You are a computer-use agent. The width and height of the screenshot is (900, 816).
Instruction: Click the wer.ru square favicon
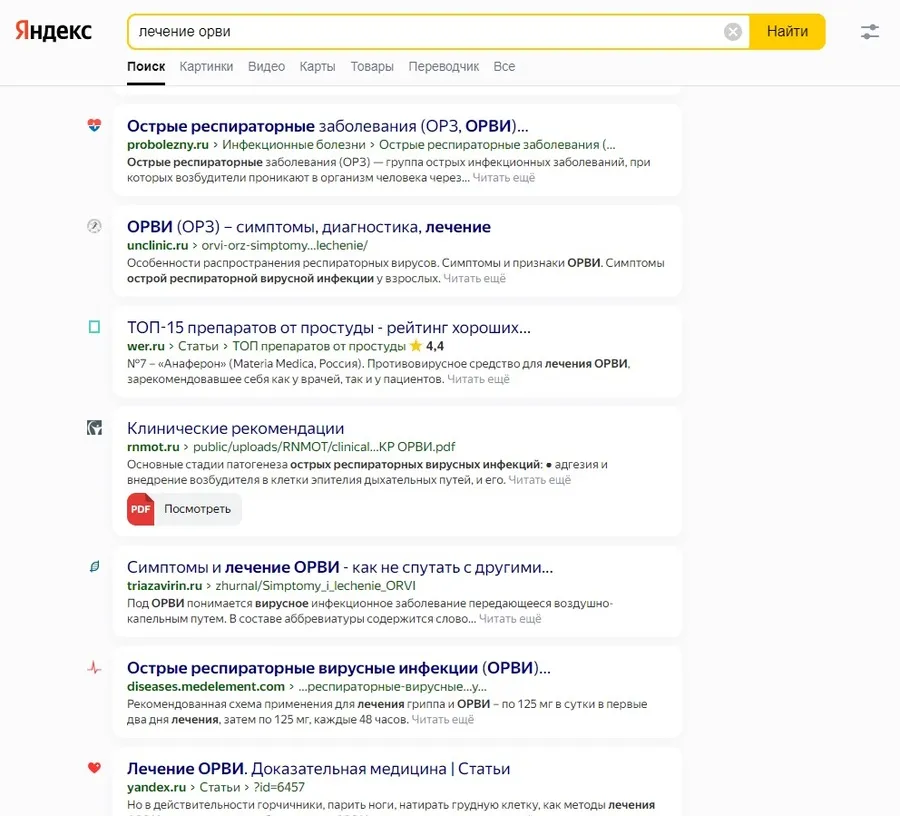[94, 327]
